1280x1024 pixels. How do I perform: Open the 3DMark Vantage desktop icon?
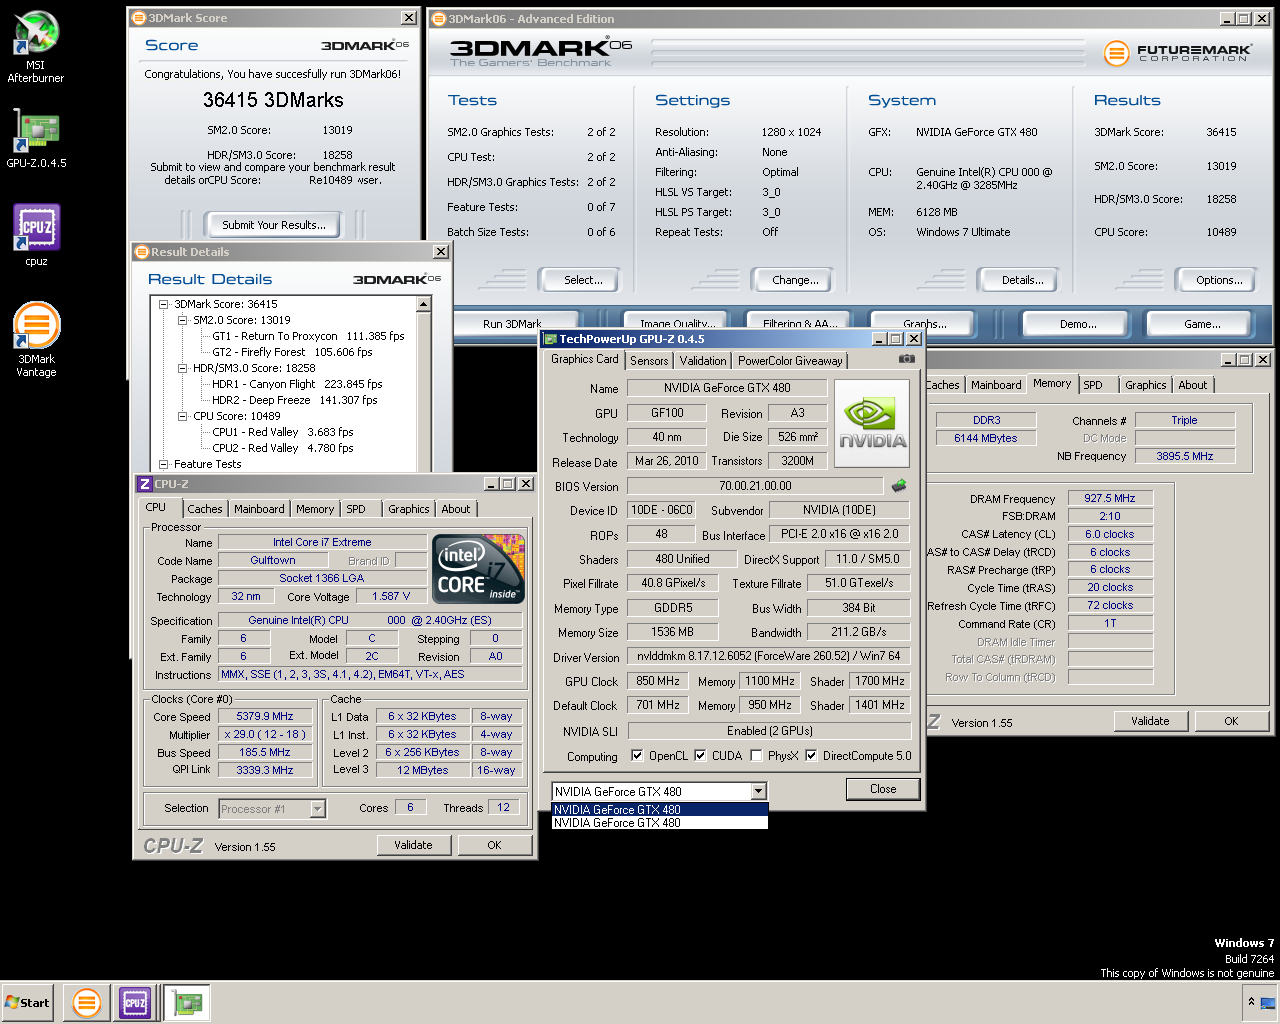pos(36,340)
